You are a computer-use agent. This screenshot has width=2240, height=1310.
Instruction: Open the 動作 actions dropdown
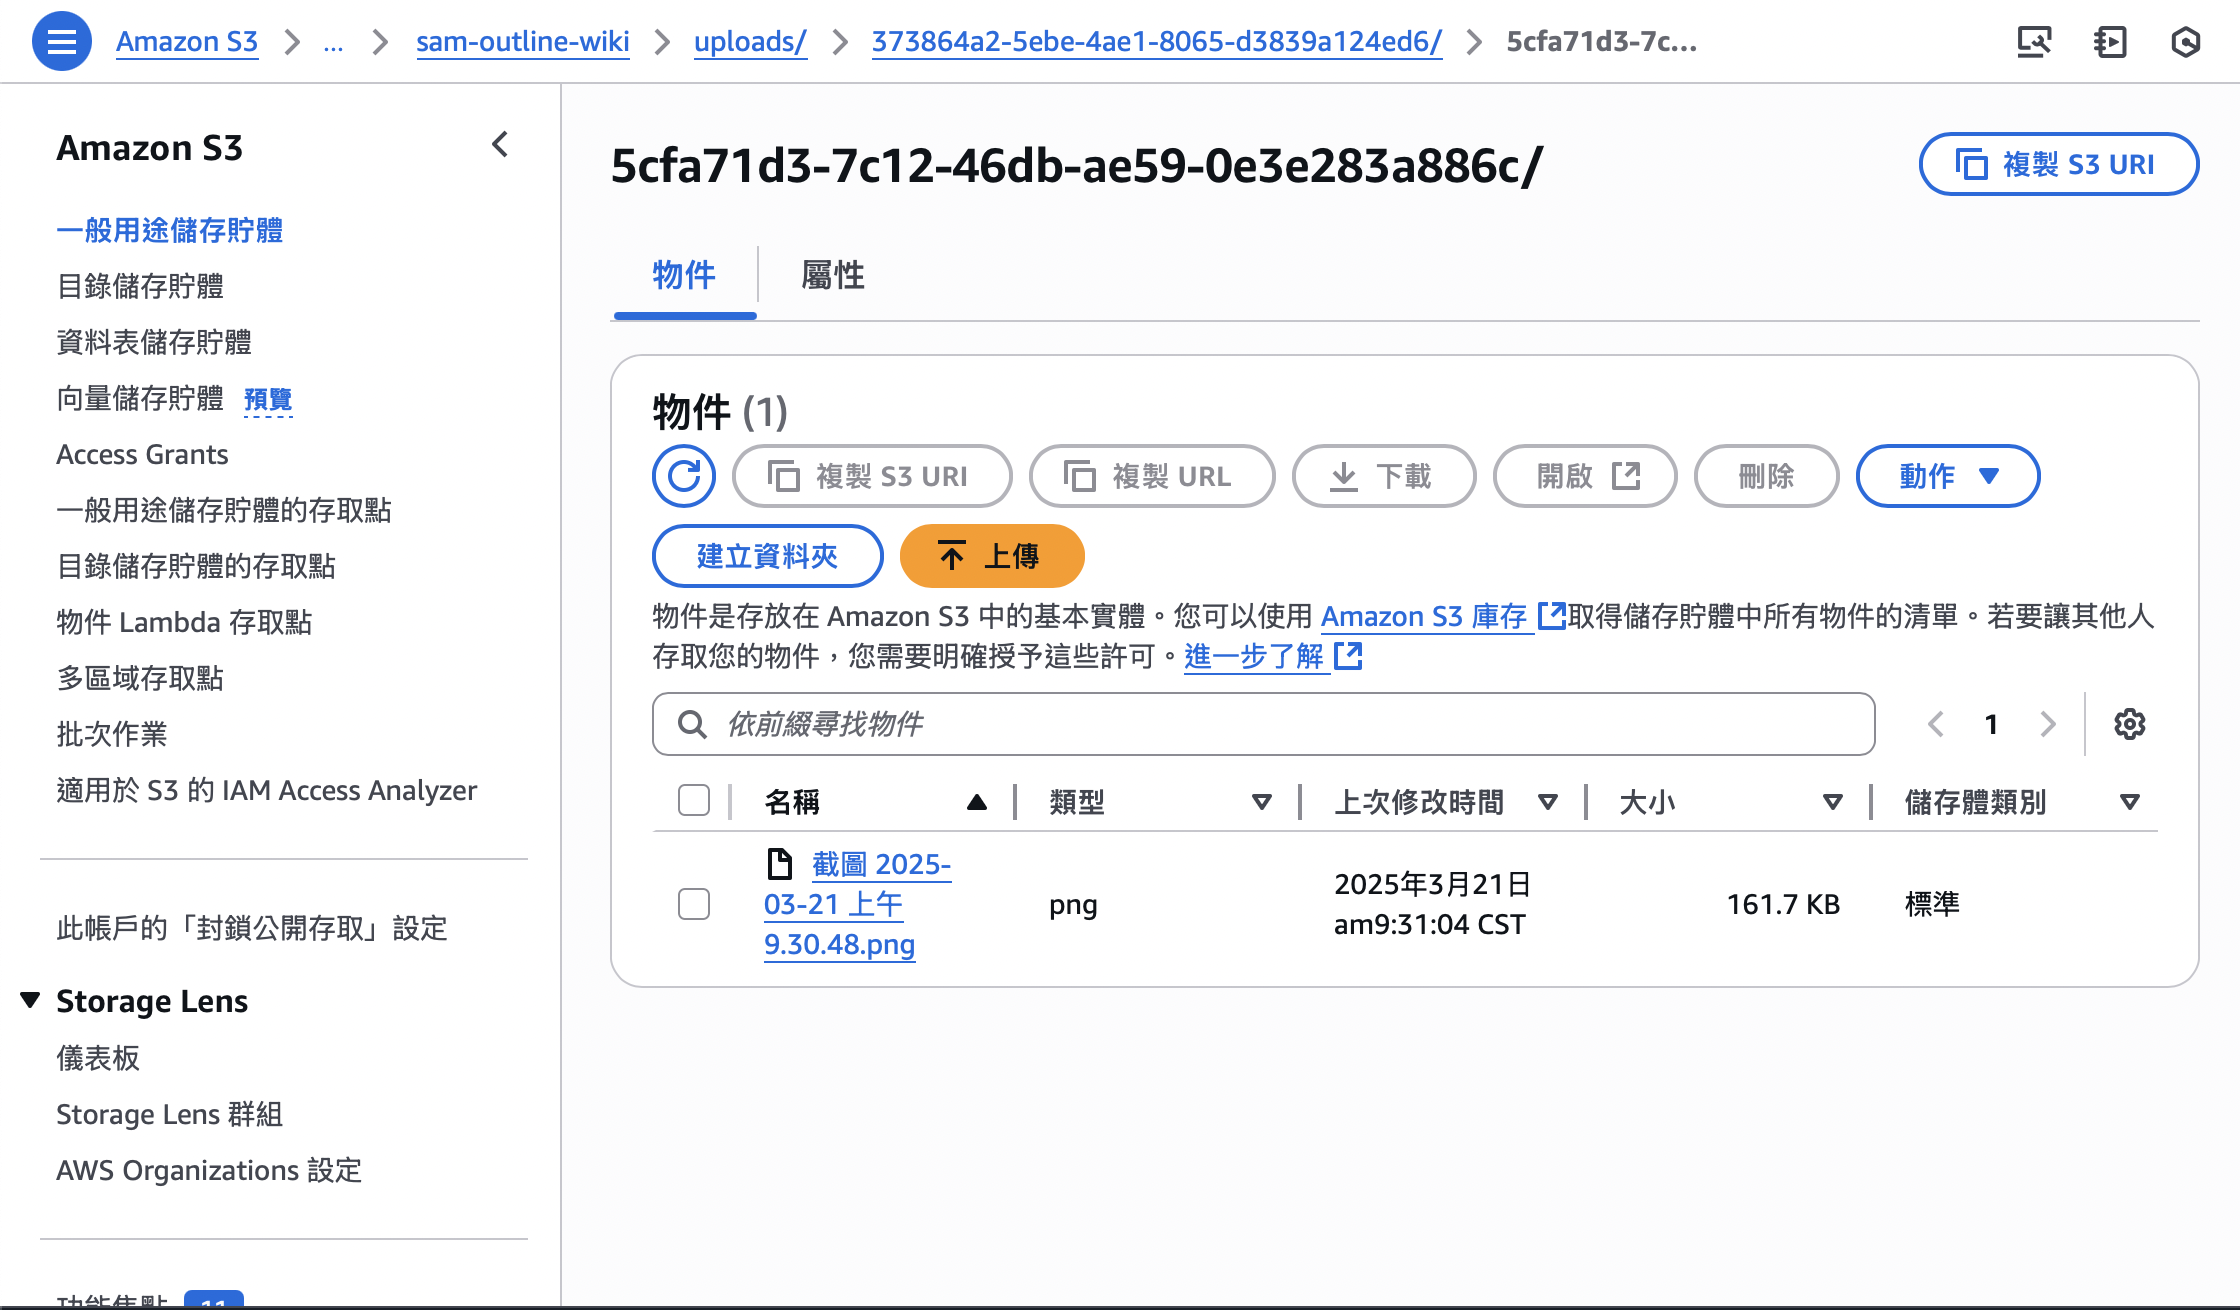(x=1947, y=476)
